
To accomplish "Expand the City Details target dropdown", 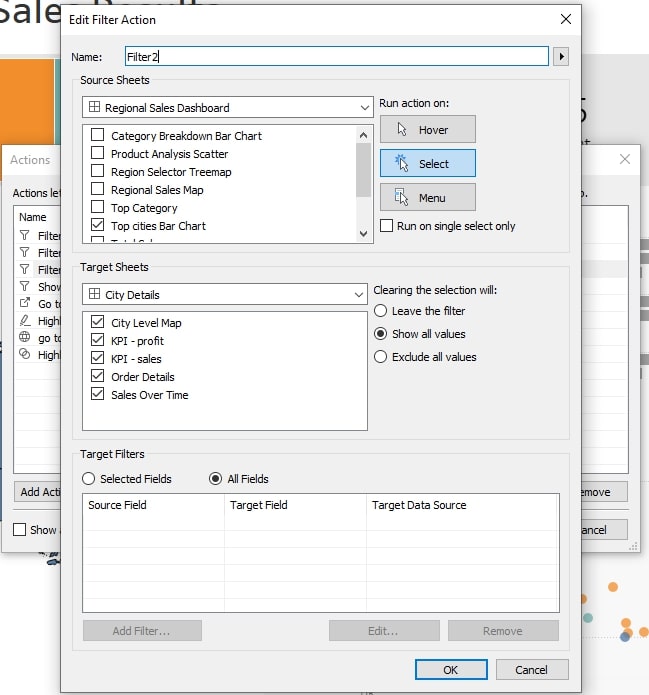I will pos(225,294).
